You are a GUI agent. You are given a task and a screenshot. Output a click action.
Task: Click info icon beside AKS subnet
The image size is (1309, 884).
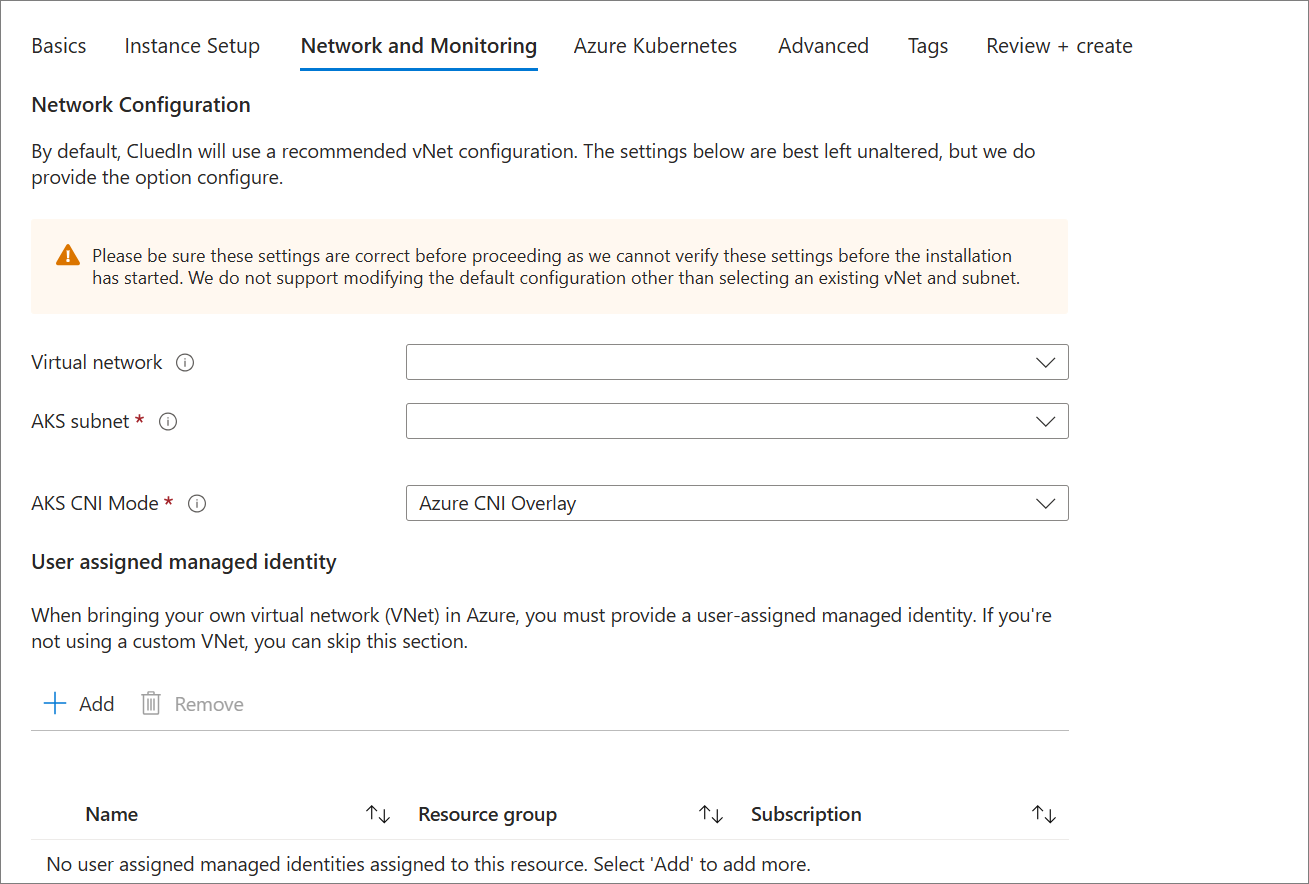[x=168, y=422]
